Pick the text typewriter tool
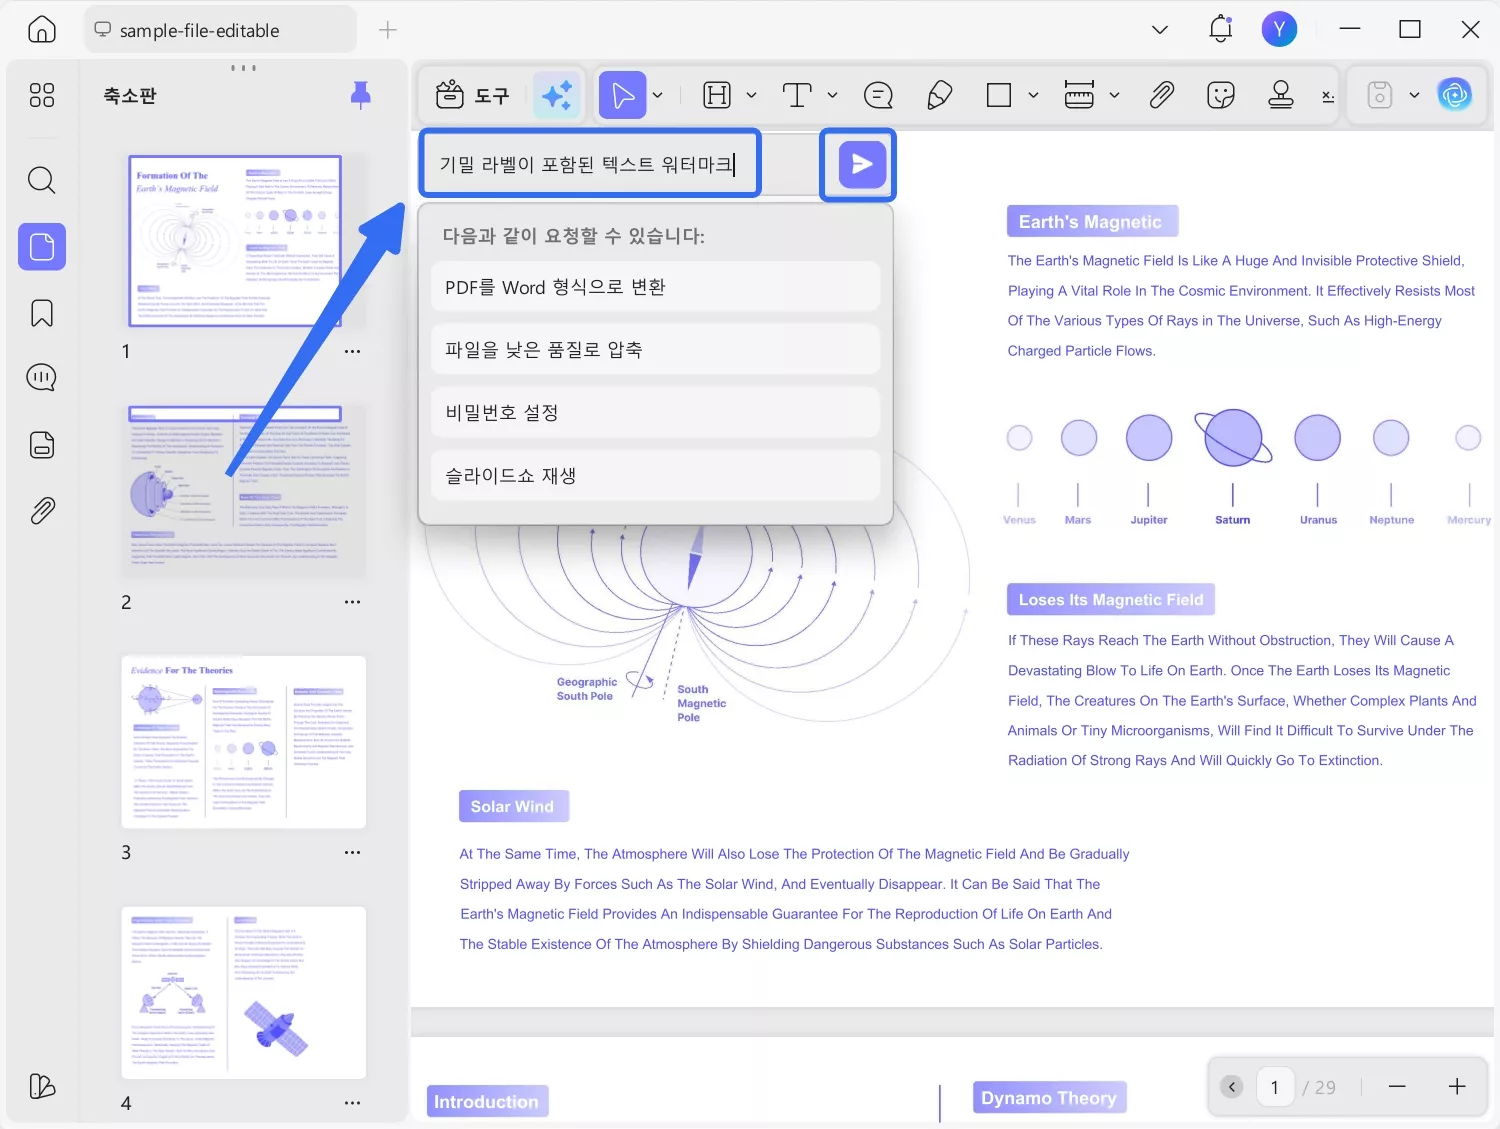 [x=797, y=95]
